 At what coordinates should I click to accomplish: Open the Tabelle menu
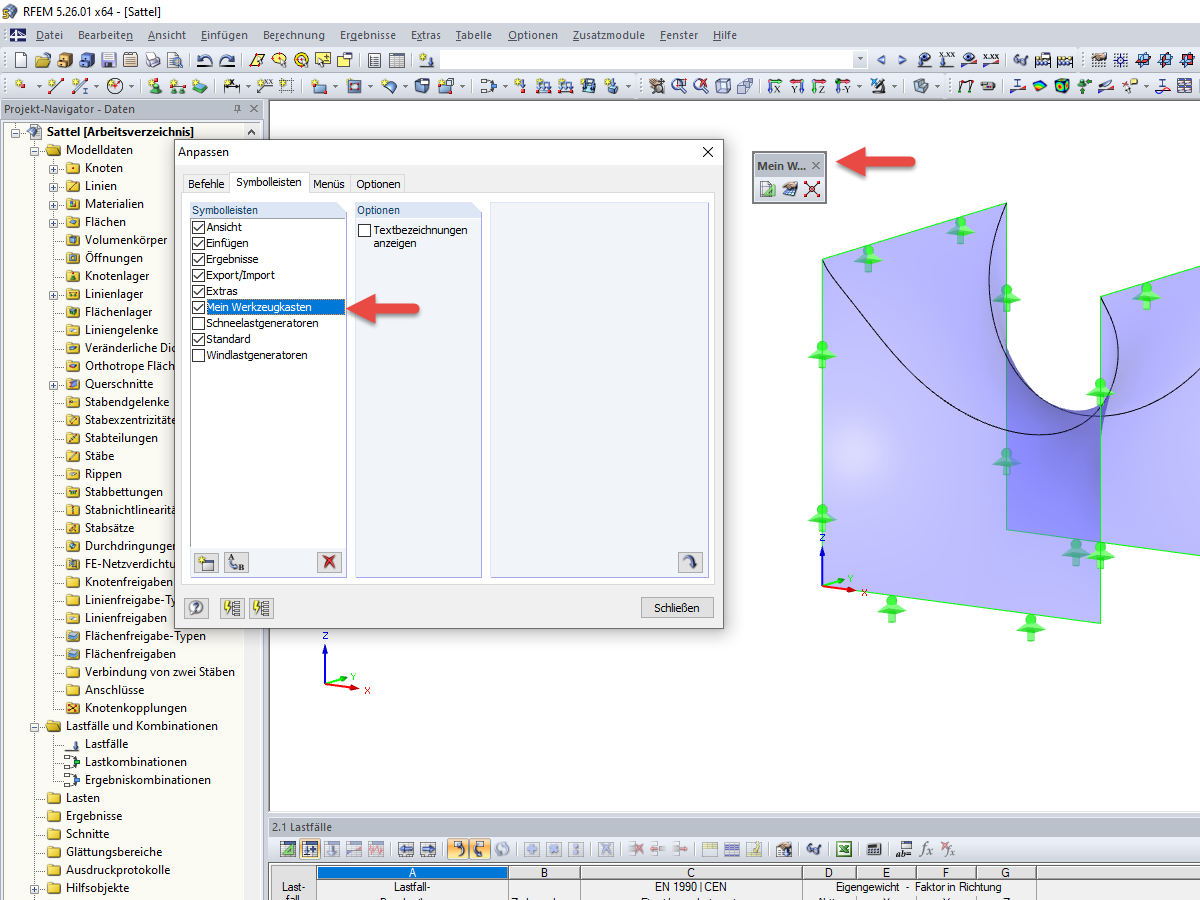[x=473, y=35]
